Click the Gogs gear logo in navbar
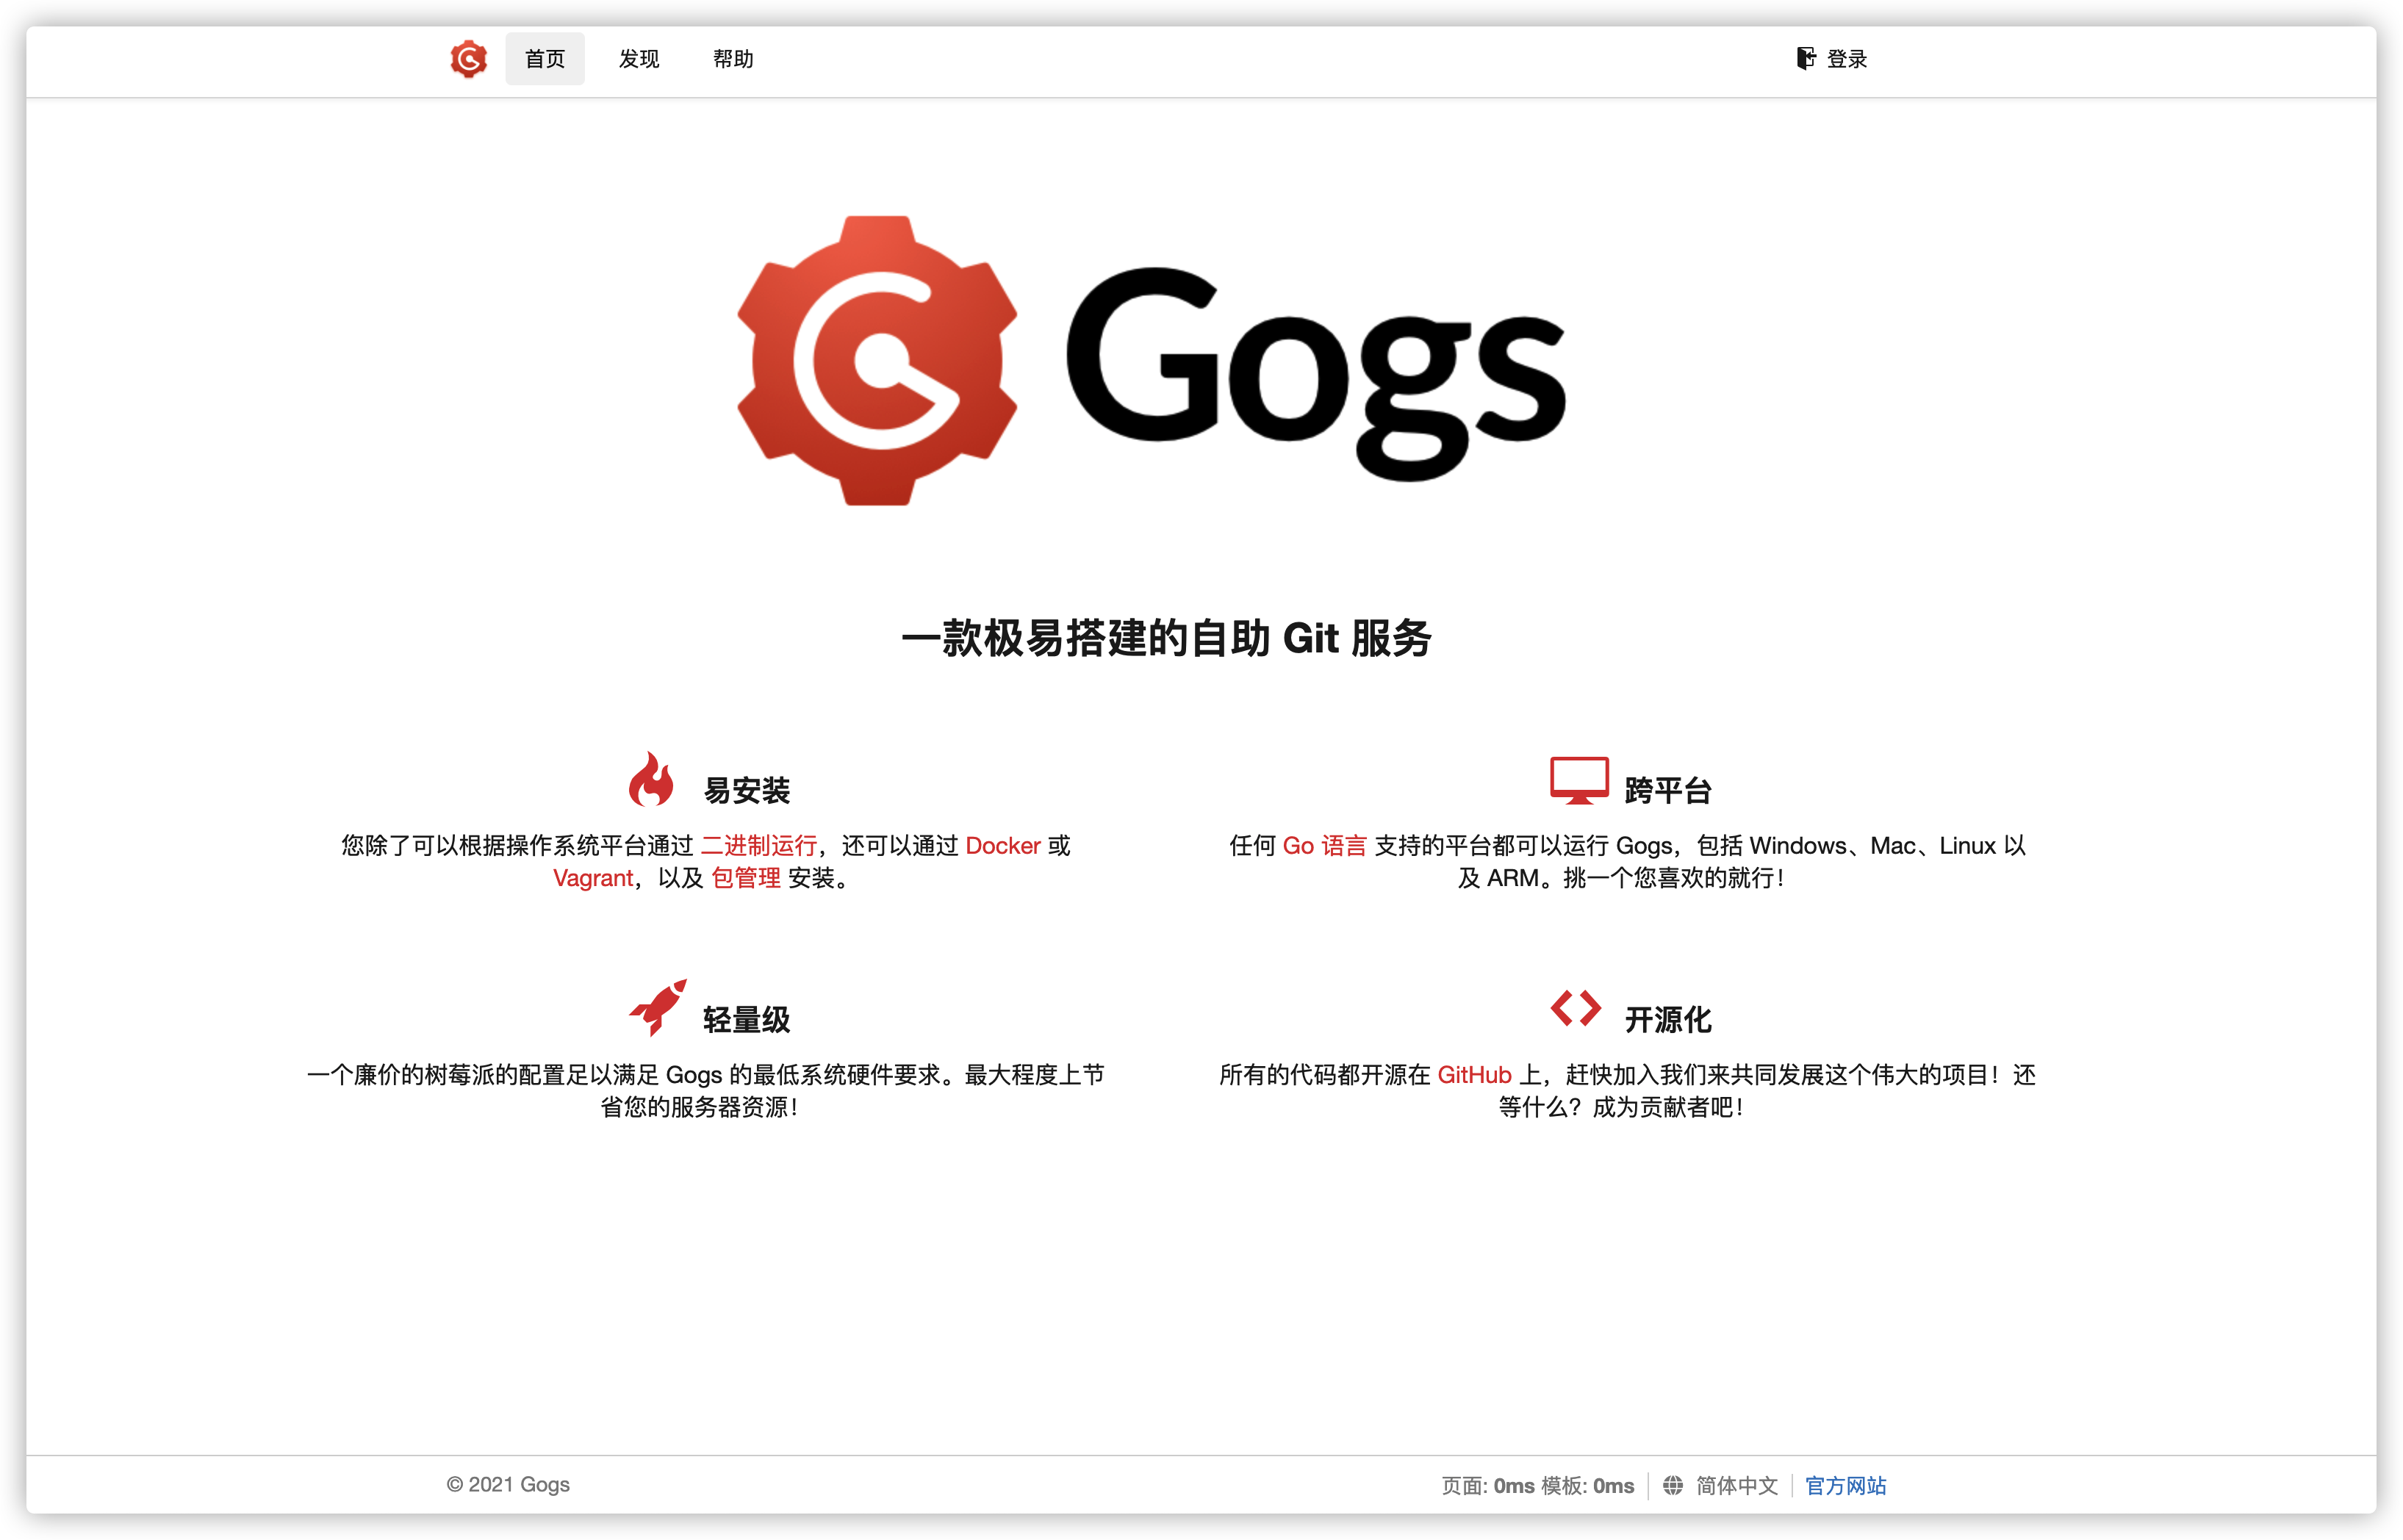This screenshot has width=2403, height=1540. (x=468, y=59)
